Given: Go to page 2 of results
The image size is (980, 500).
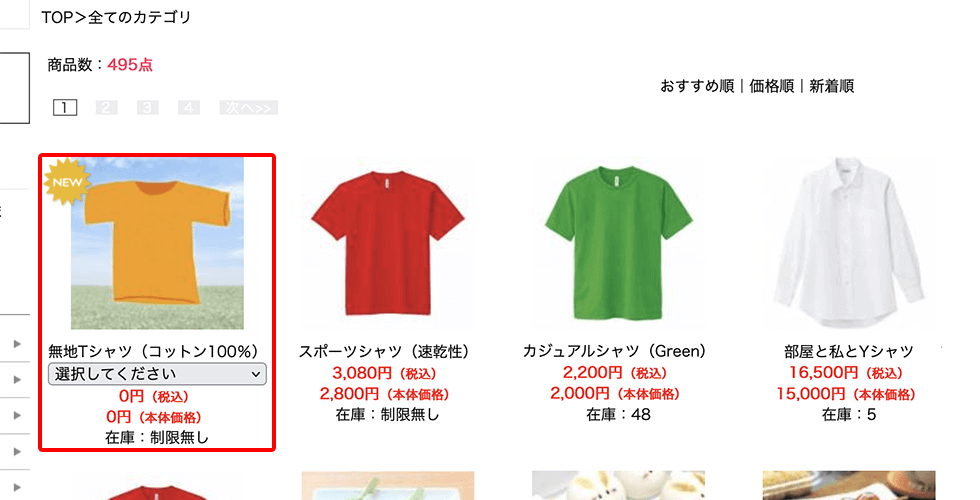Looking at the screenshot, I should pyautogui.click(x=106, y=108).
